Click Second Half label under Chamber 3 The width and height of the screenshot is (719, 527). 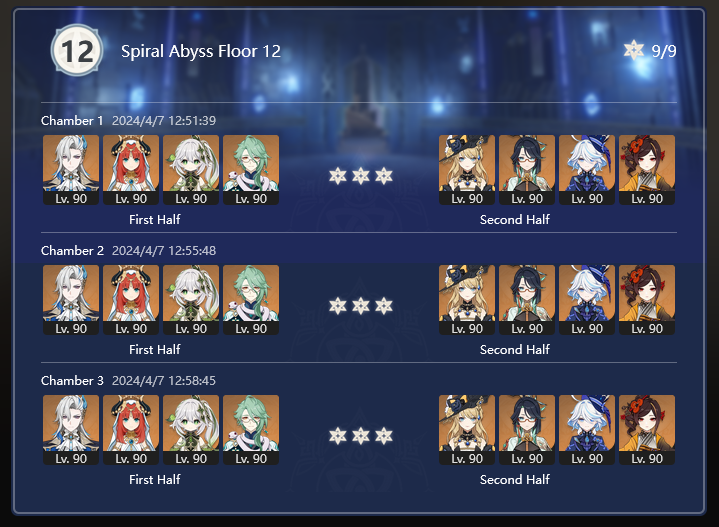pos(514,480)
